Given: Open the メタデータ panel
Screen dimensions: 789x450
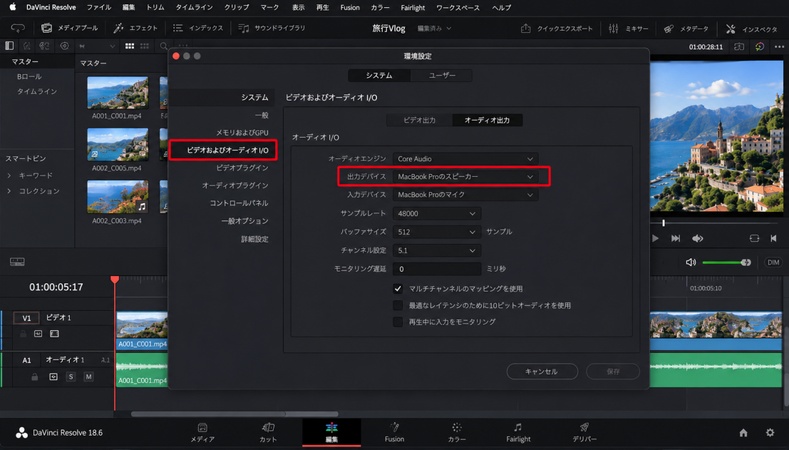Looking at the screenshot, I should [x=685, y=29].
